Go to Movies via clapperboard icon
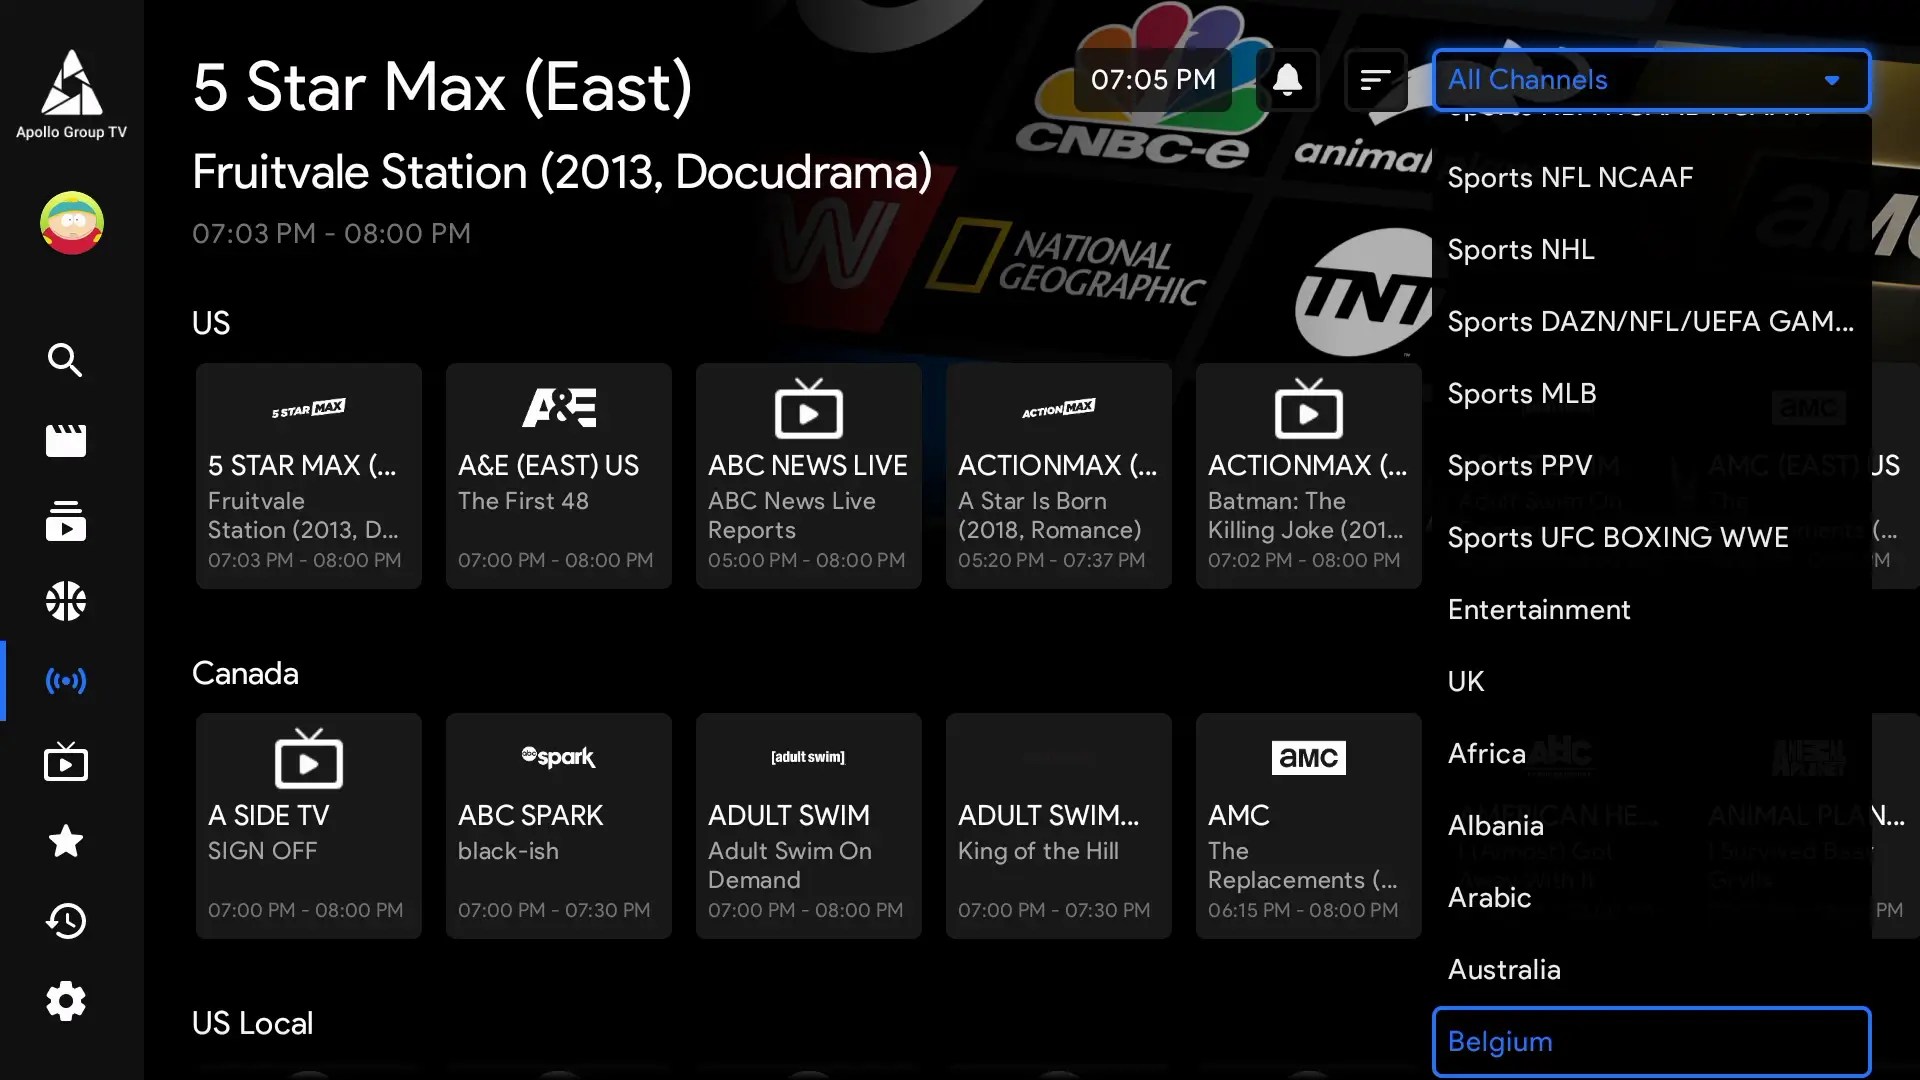The image size is (1920, 1080). (66, 440)
